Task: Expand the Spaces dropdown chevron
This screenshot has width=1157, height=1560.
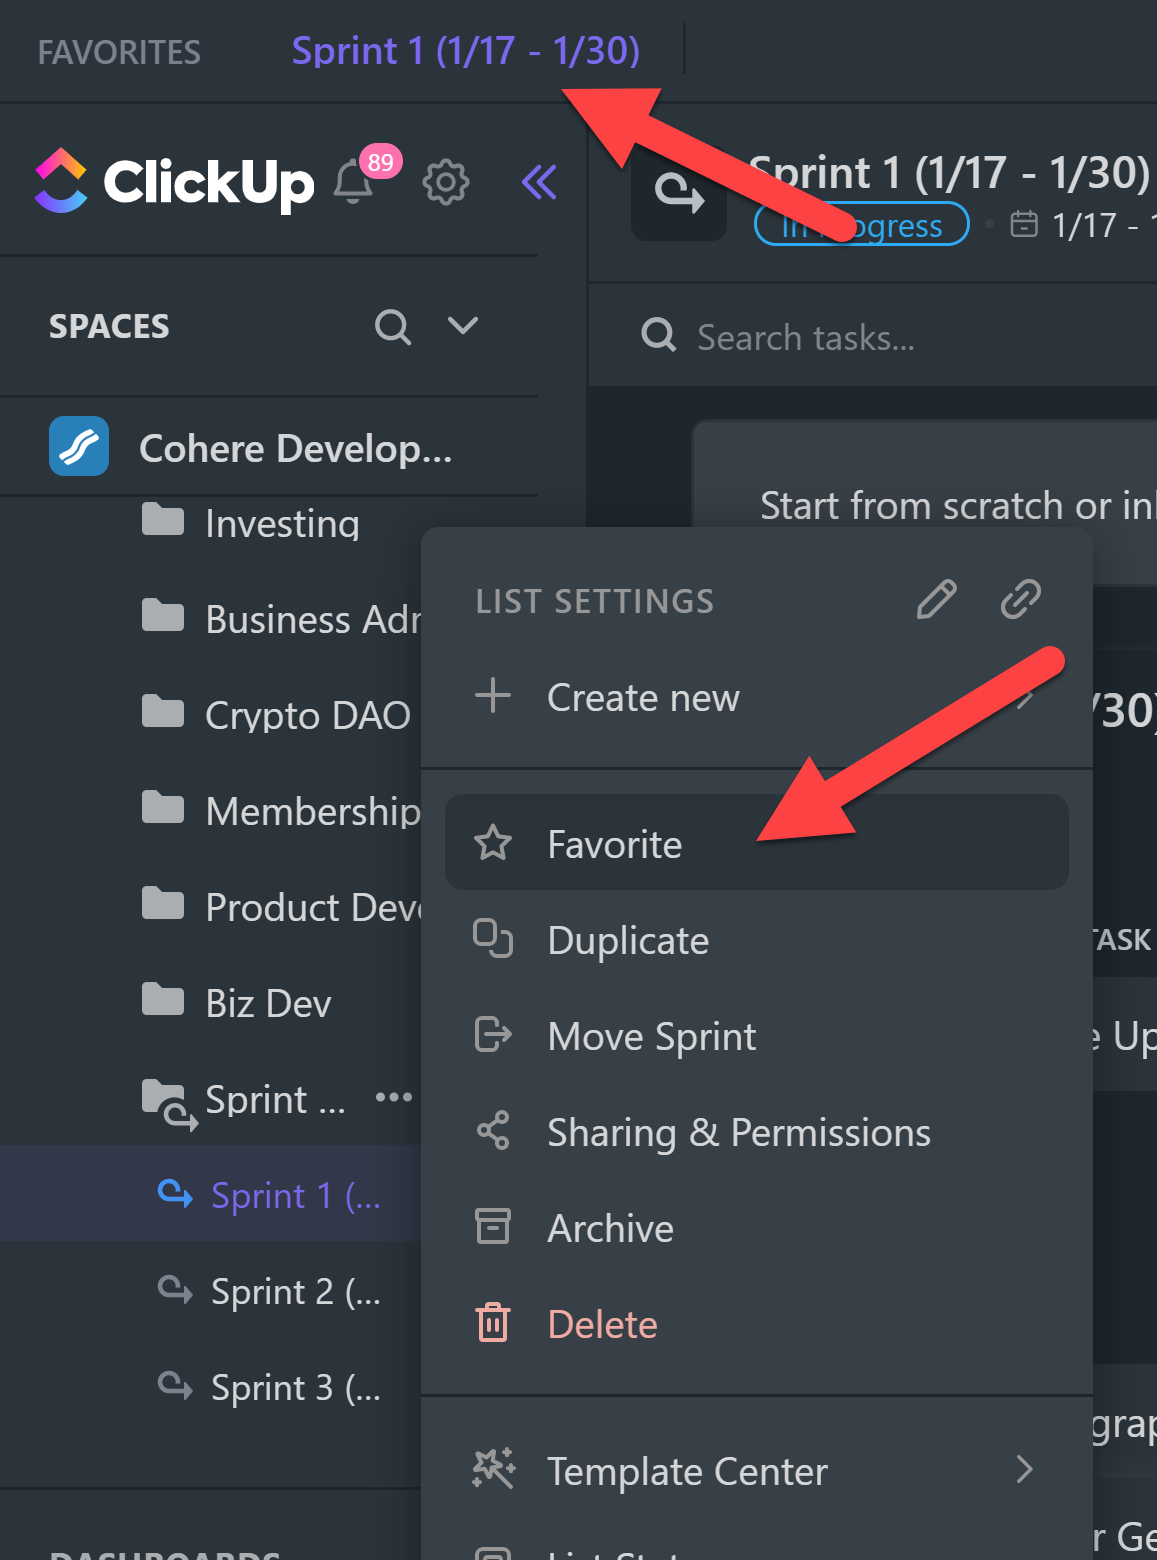Action: (x=462, y=326)
